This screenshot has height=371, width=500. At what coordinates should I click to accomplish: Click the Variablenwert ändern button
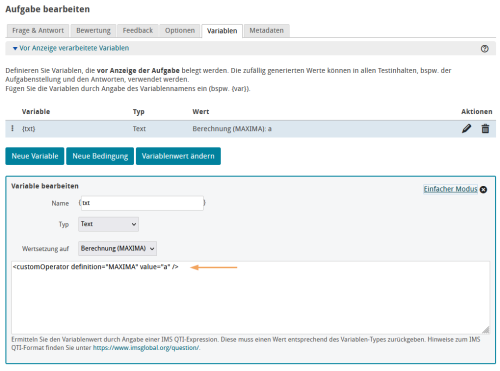click(178, 156)
